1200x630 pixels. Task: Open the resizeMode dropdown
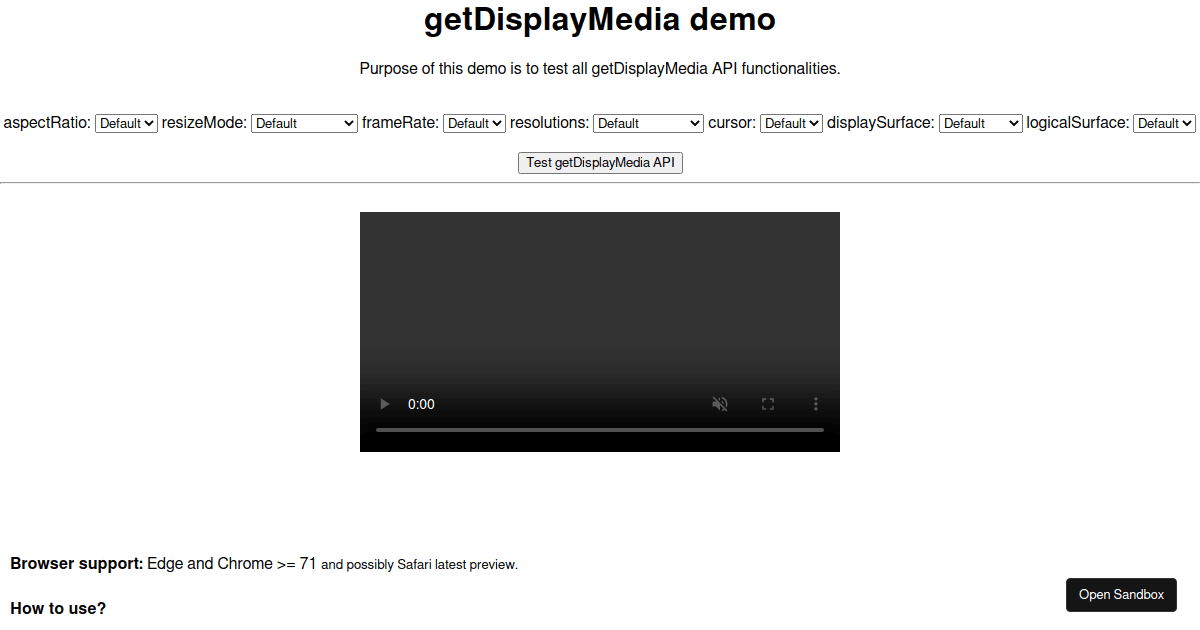point(304,123)
